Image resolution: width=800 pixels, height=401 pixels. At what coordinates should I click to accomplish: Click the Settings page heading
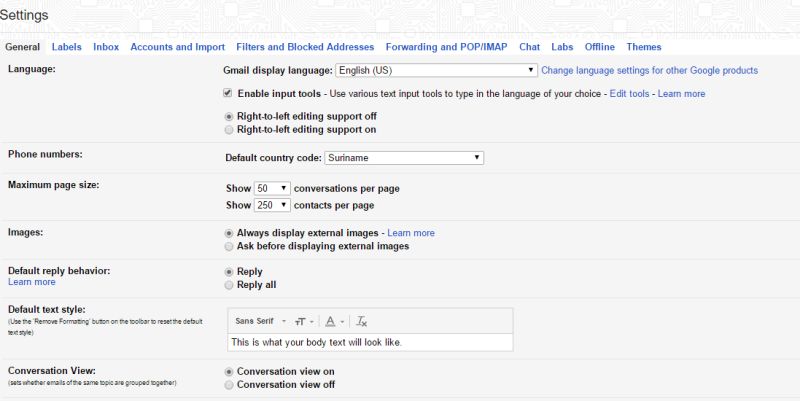(x=24, y=15)
